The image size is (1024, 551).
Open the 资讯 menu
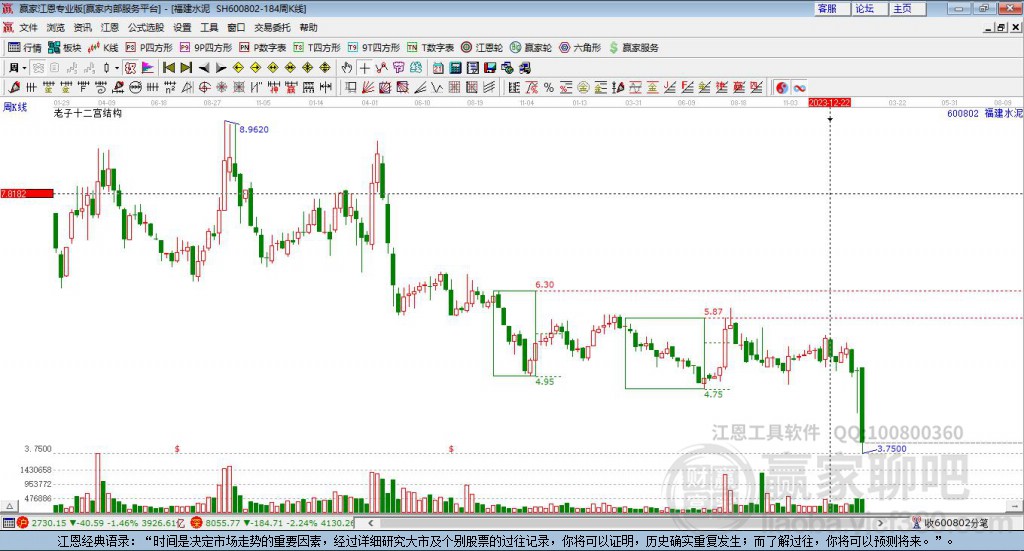point(82,27)
